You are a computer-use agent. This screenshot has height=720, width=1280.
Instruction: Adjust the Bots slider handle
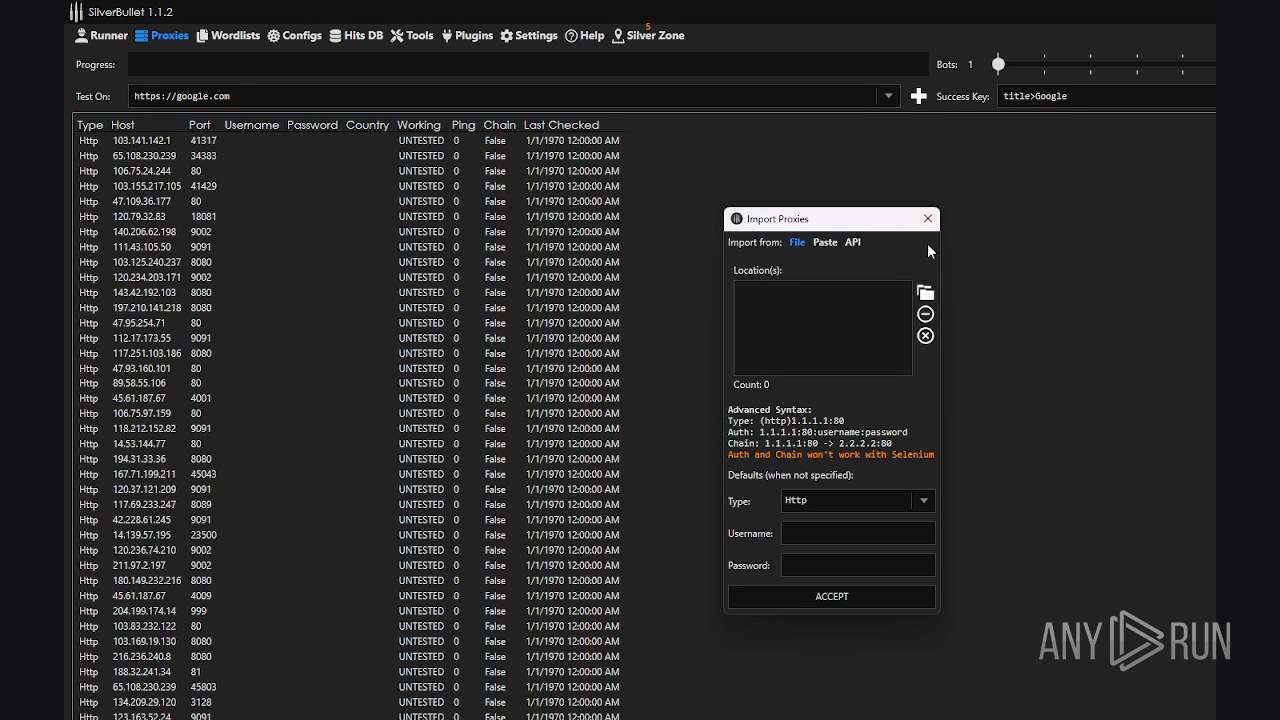[998, 64]
